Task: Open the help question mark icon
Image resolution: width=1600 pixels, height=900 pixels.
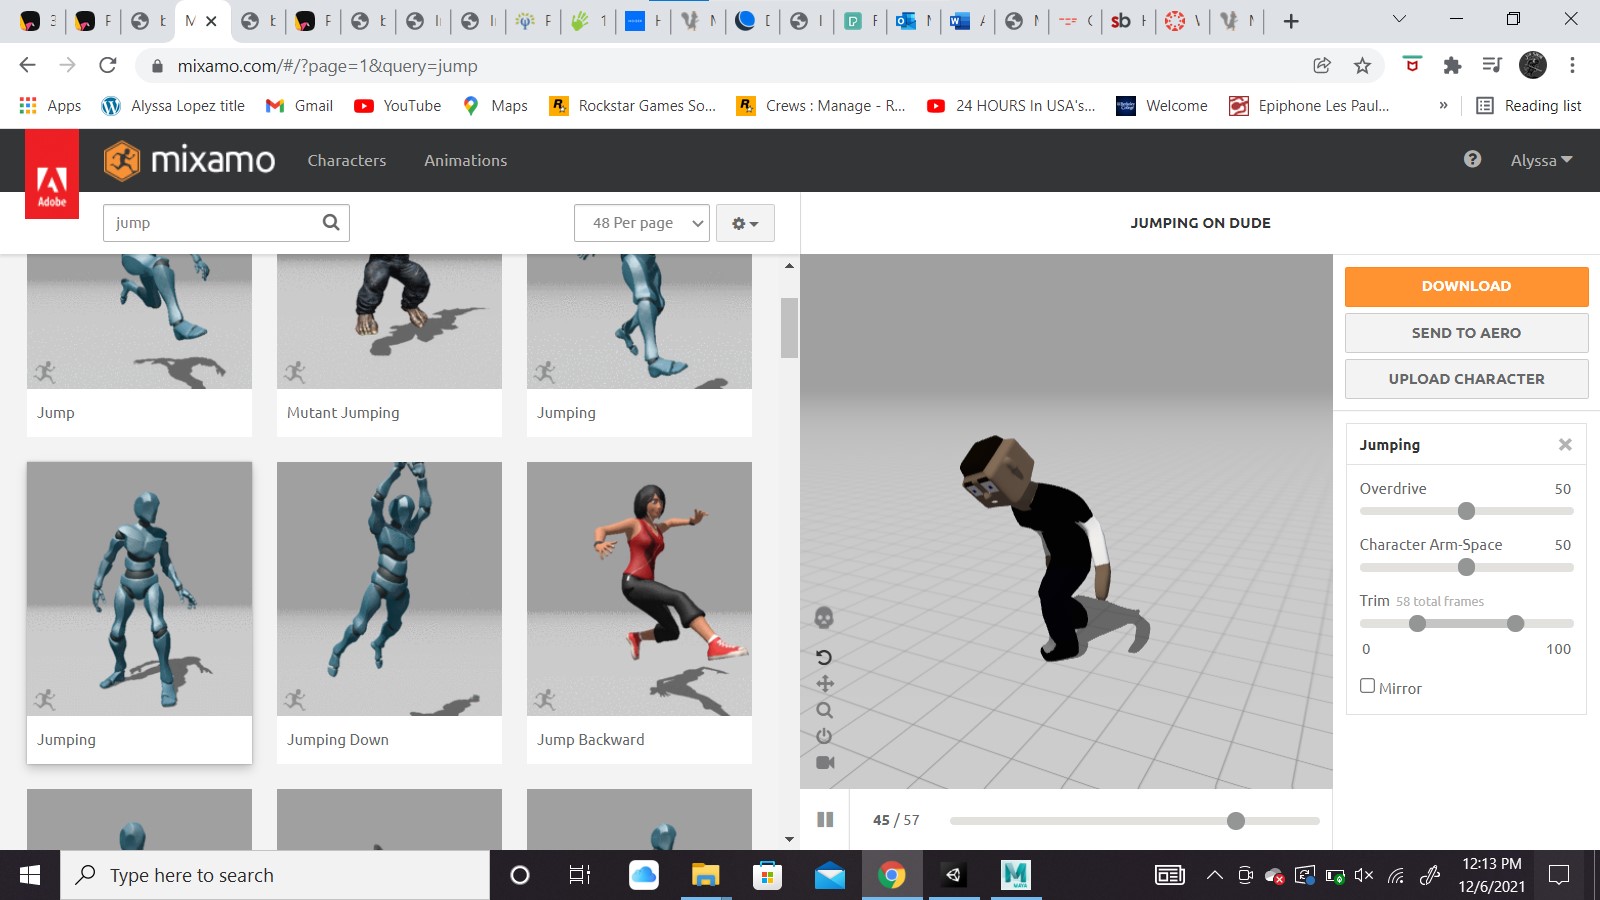Action: (x=1472, y=159)
